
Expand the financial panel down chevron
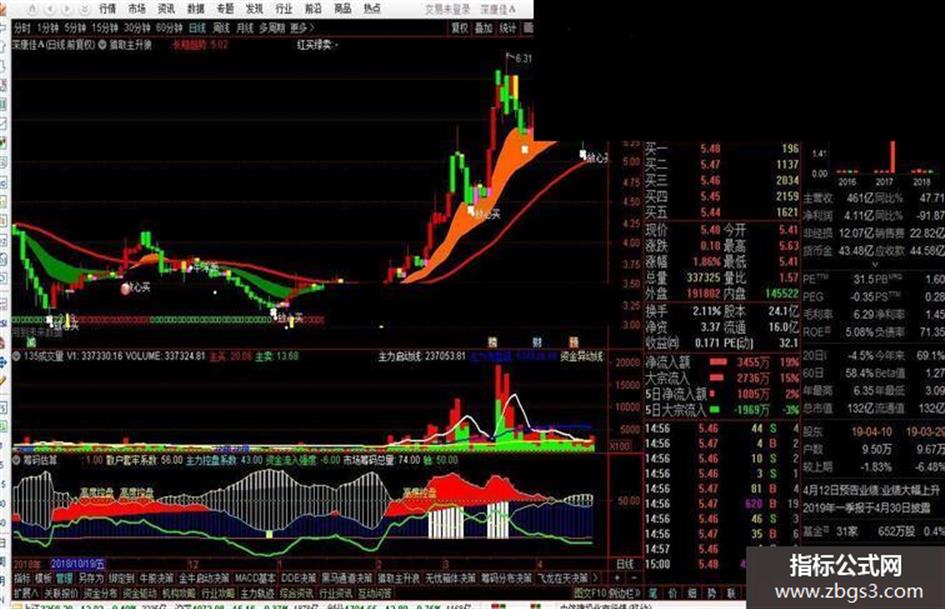[x=874, y=265]
